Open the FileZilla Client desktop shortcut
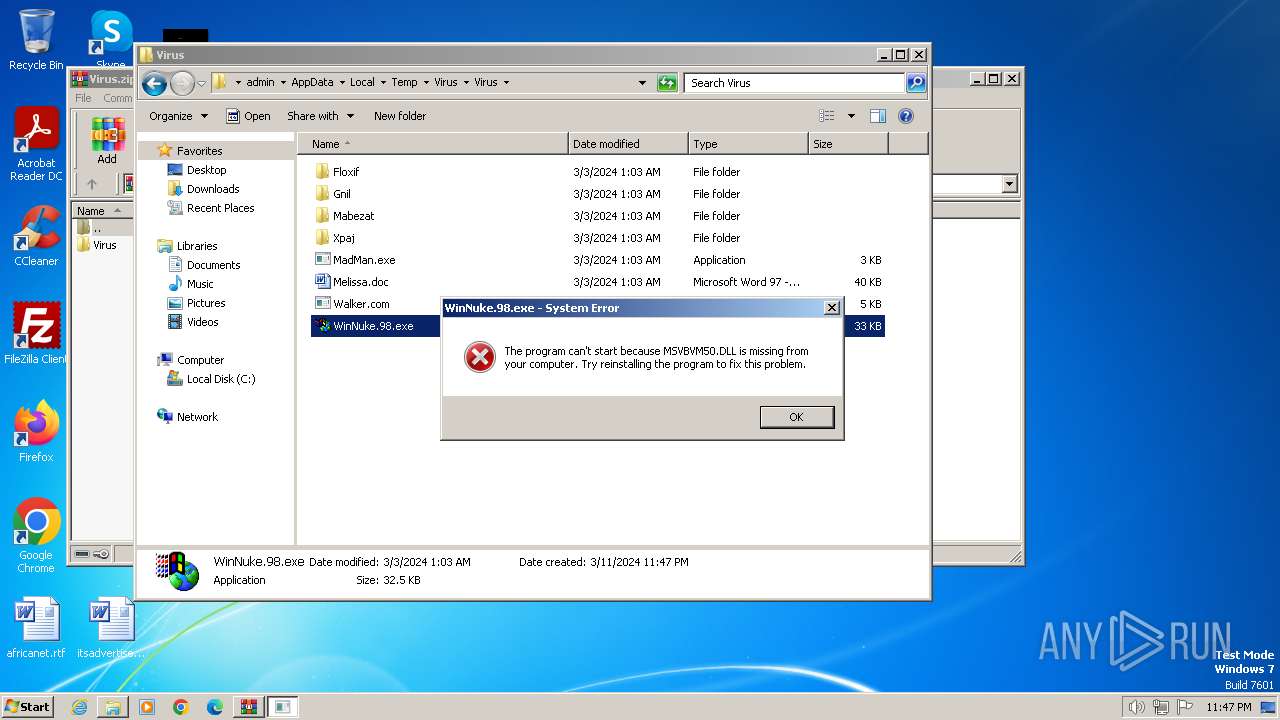Screen dimensions: 1280x720 tap(36, 333)
